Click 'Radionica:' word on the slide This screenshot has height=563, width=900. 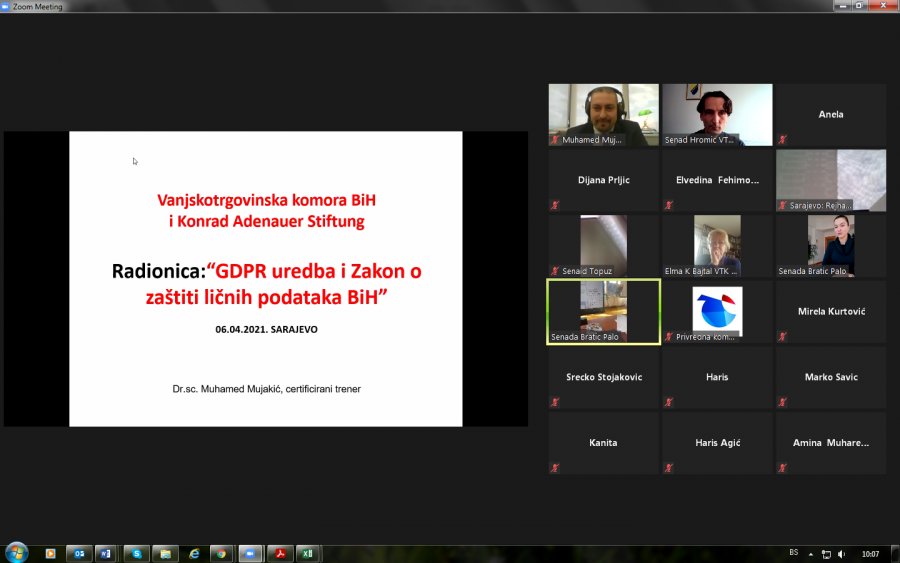click(158, 271)
